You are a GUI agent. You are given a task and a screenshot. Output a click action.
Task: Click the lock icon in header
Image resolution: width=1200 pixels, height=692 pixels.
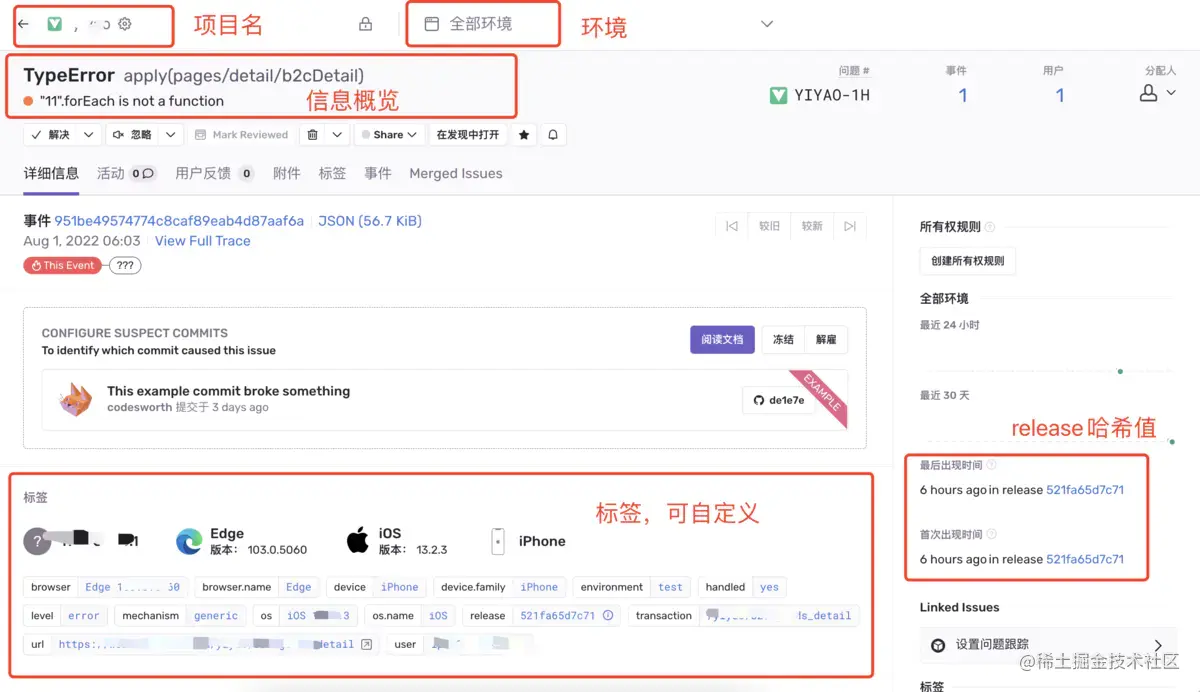(x=365, y=24)
